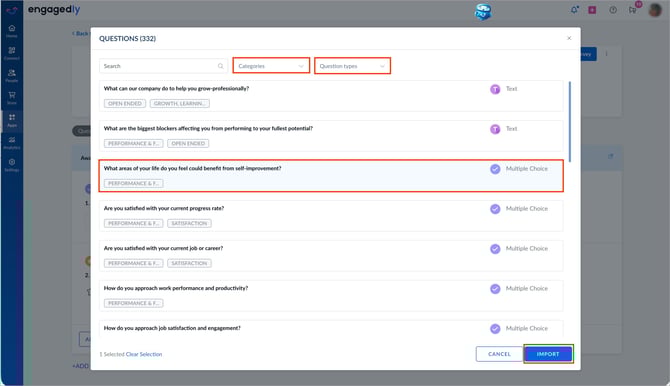Click SATISFACTION tag on 'current progress rate' question

tap(189, 224)
